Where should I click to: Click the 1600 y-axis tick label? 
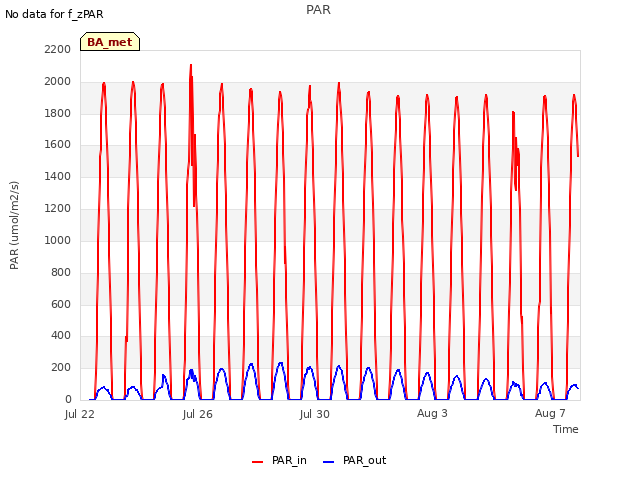[58, 145]
